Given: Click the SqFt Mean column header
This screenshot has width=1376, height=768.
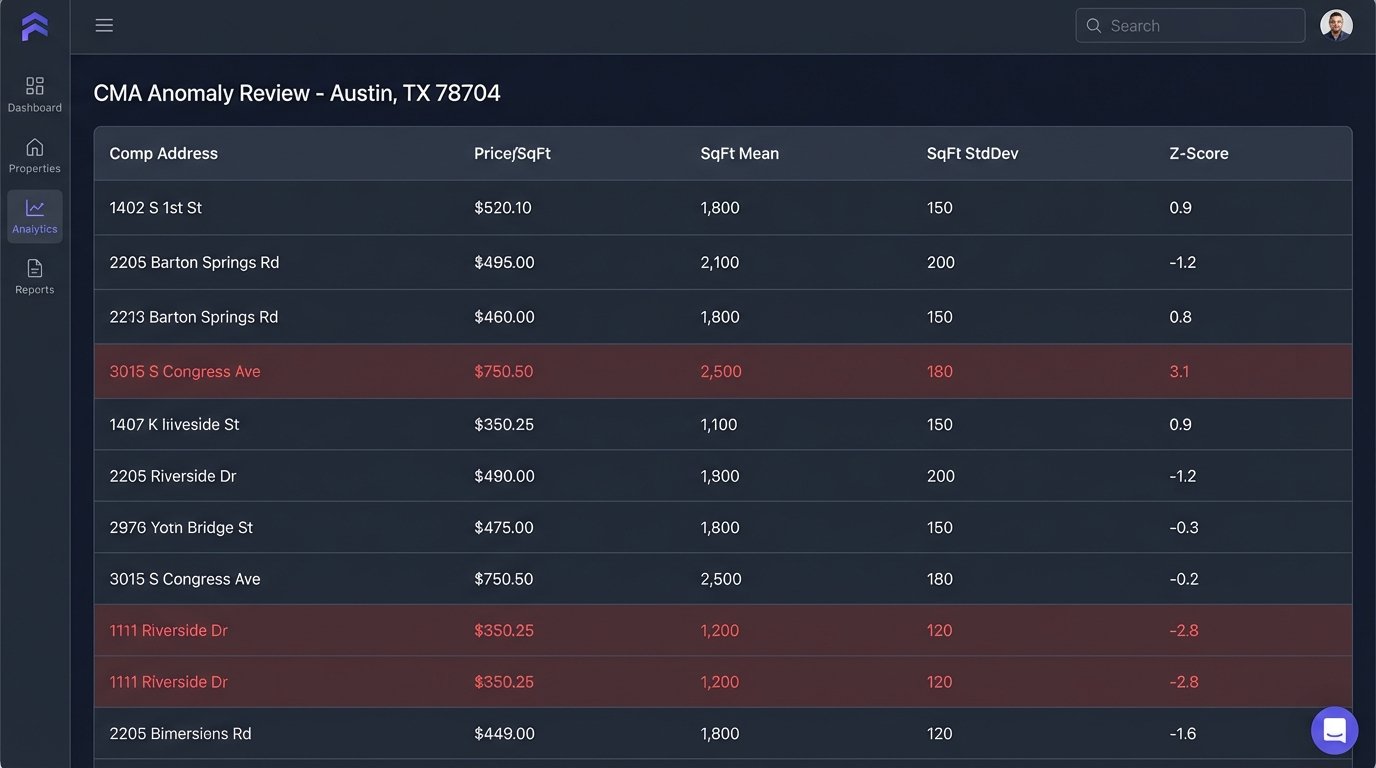Looking at the screenshot, I should [739, 154].
